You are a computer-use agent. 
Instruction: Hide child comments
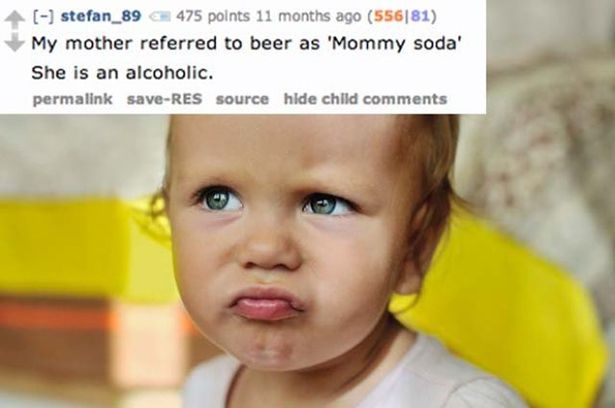point(365,98)
